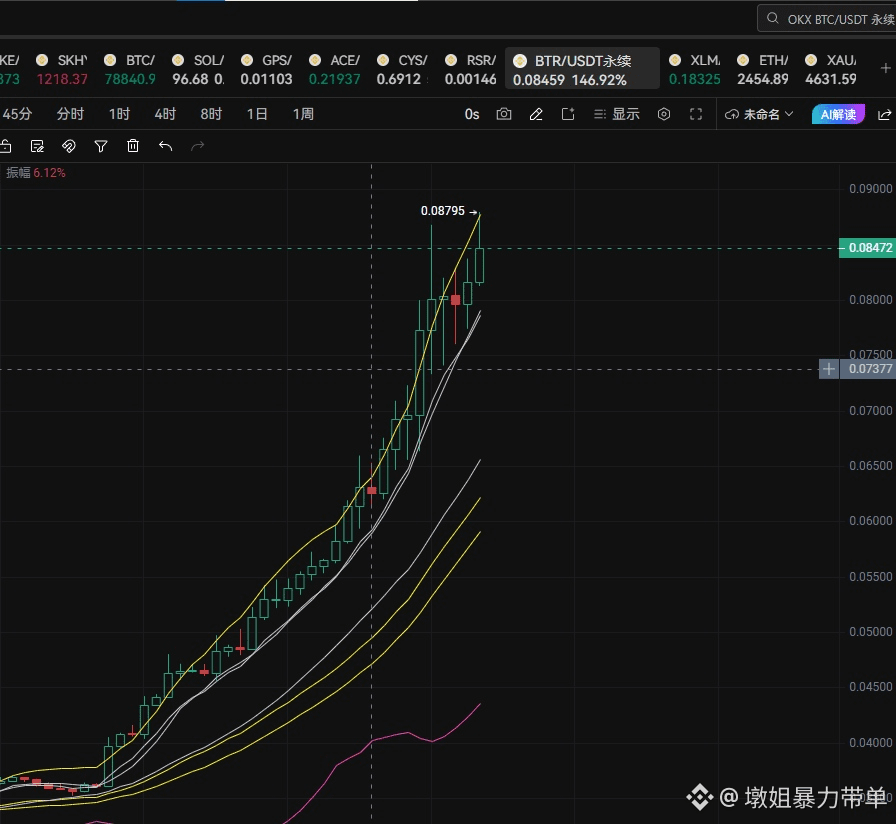Click the add-note square icon beside pencil
This screenshot has width=896, height=824.
568,114
